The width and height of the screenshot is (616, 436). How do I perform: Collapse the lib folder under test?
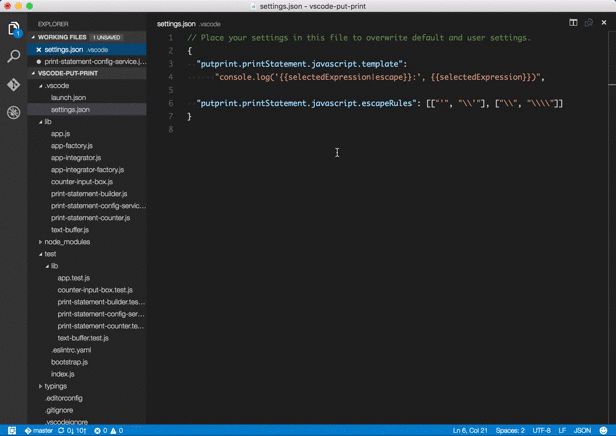(47, 266)
